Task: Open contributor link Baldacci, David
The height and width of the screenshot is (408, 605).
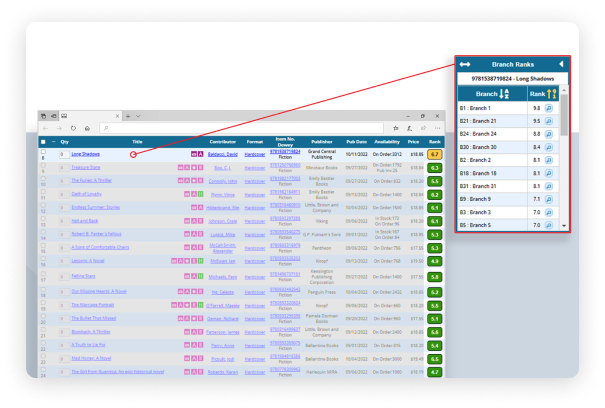Action: [223, 154]
